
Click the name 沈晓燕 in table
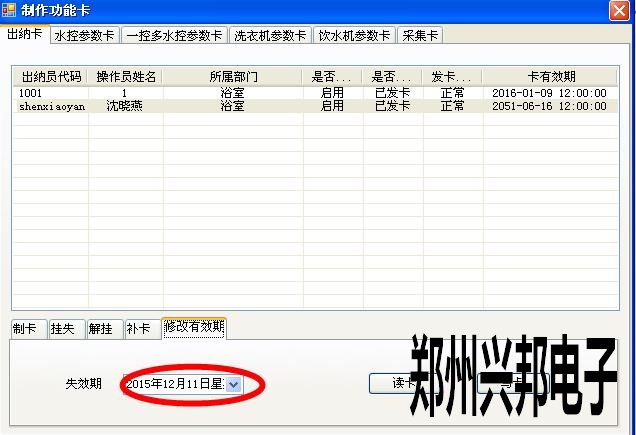(125, 106)
